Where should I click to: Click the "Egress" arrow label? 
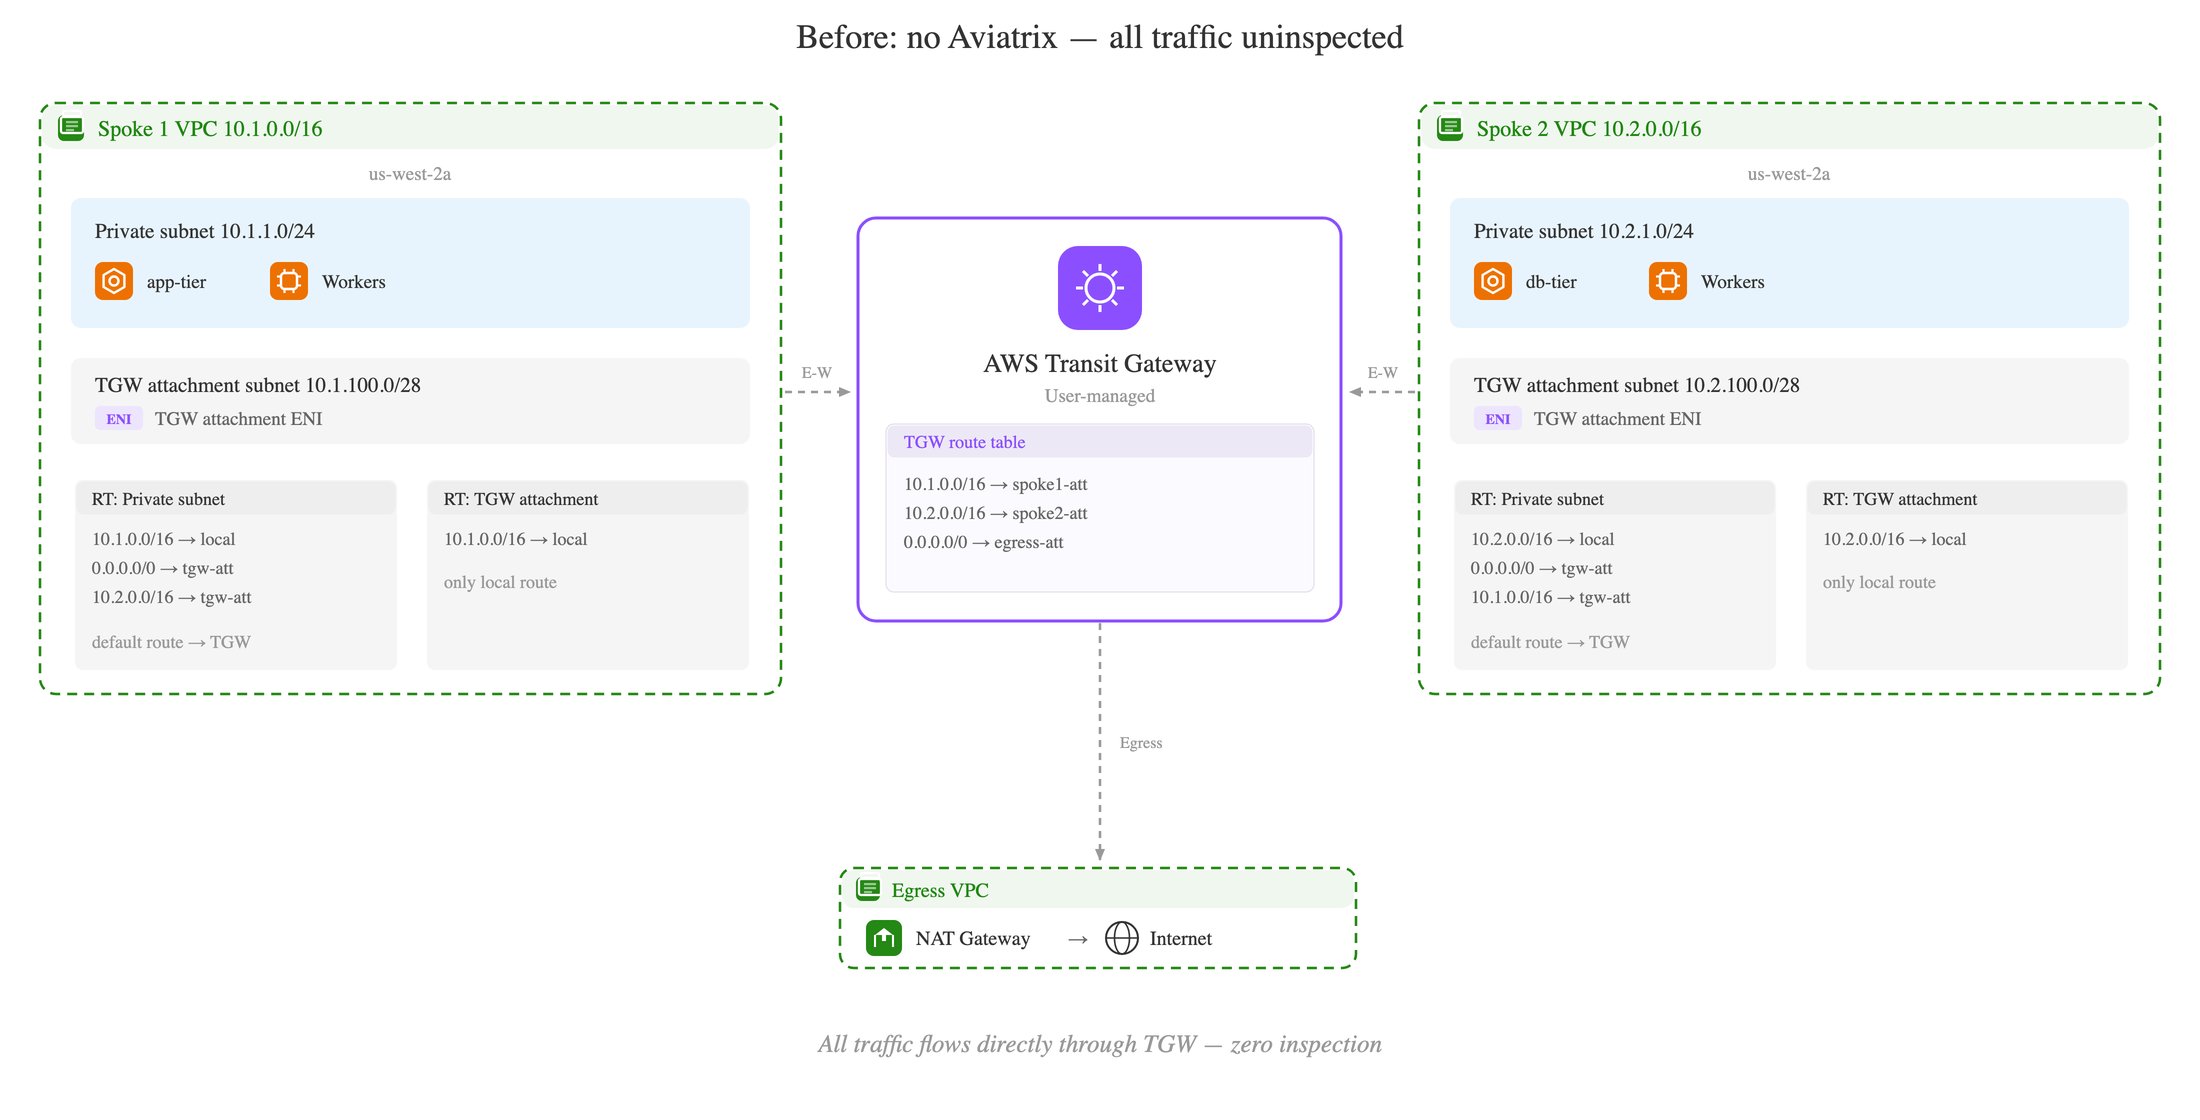pyautogui.click(x=1141, y=743)
